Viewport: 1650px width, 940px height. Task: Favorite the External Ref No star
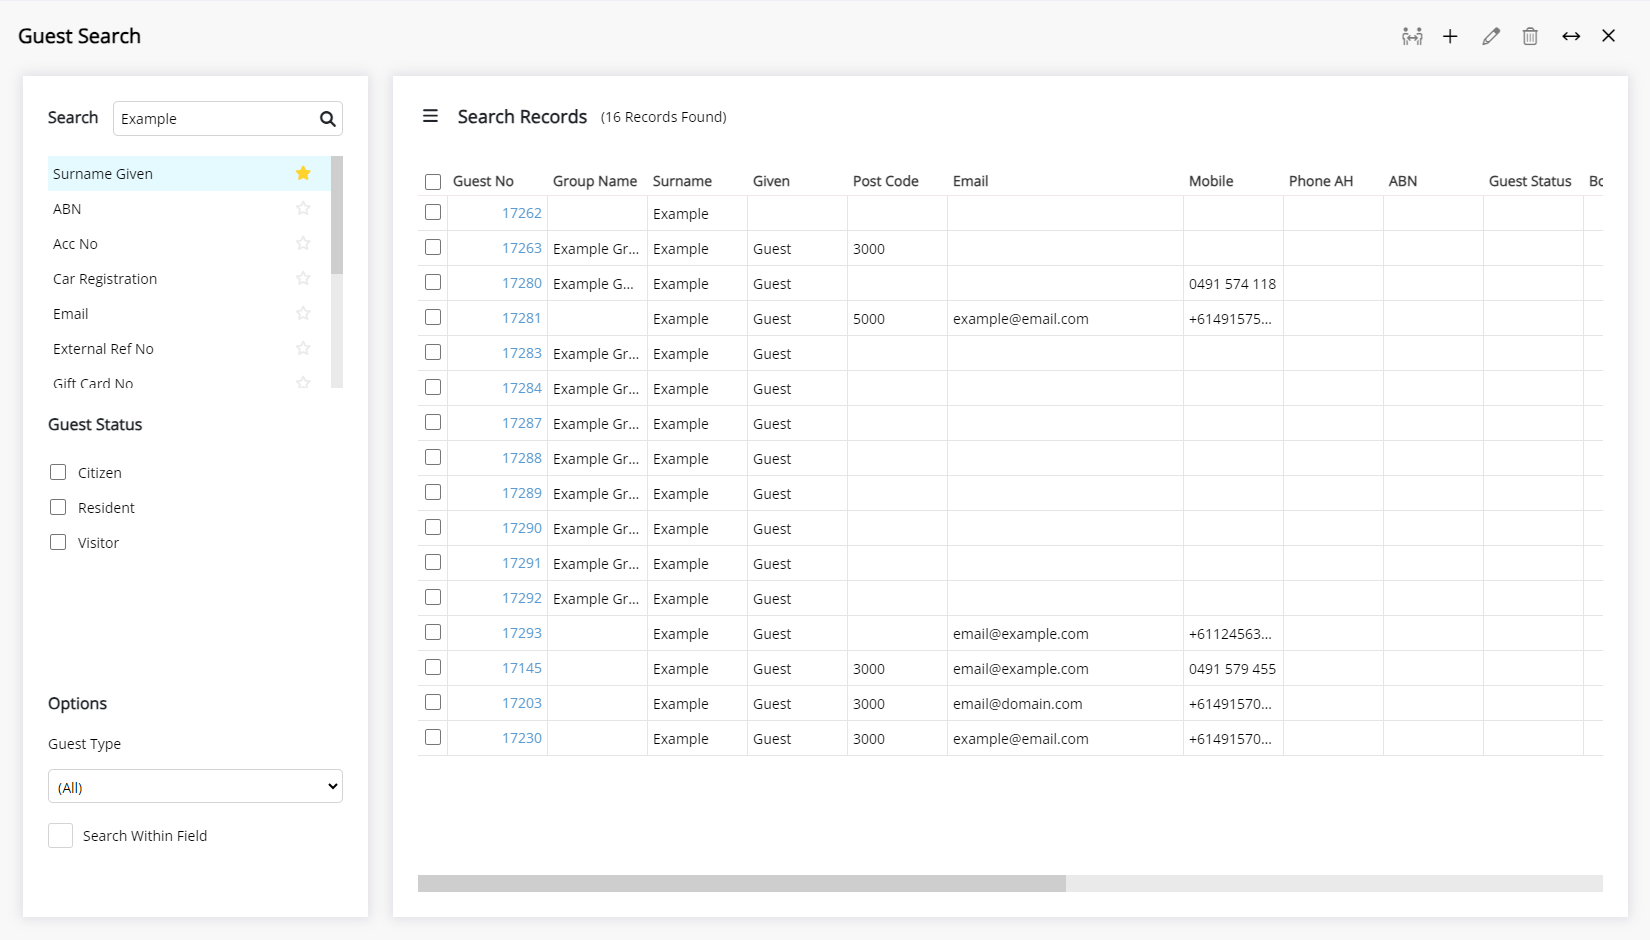(x=303, y=348)
